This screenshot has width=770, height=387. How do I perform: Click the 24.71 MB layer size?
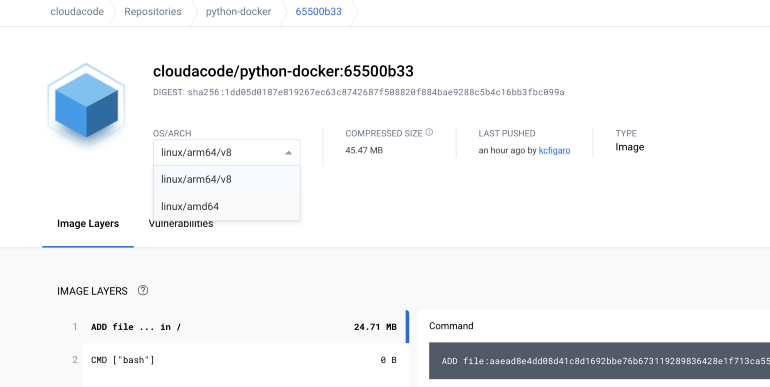(x=375, y=327)
